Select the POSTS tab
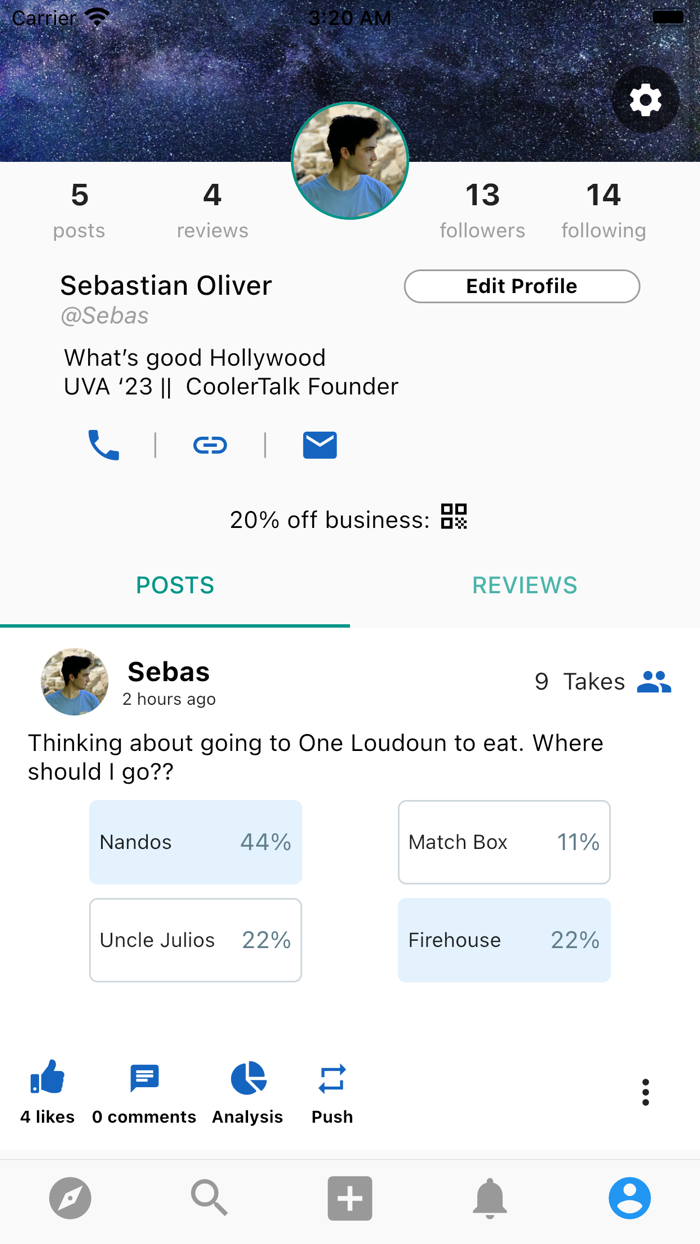Viewport: 700px width, 1244px height. tap(174, 585)
